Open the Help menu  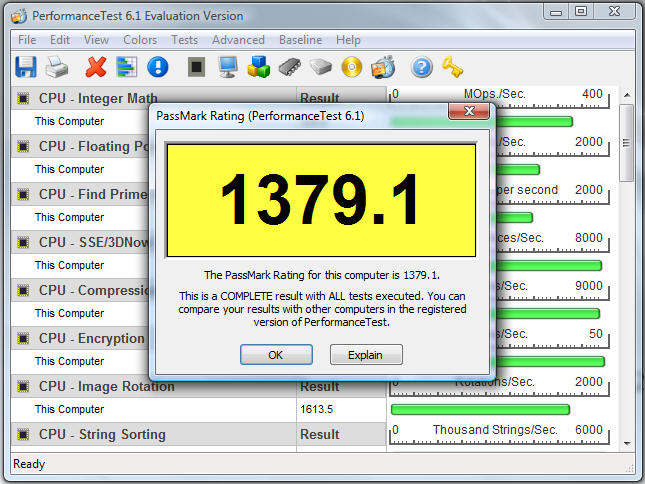pos(348,40)
